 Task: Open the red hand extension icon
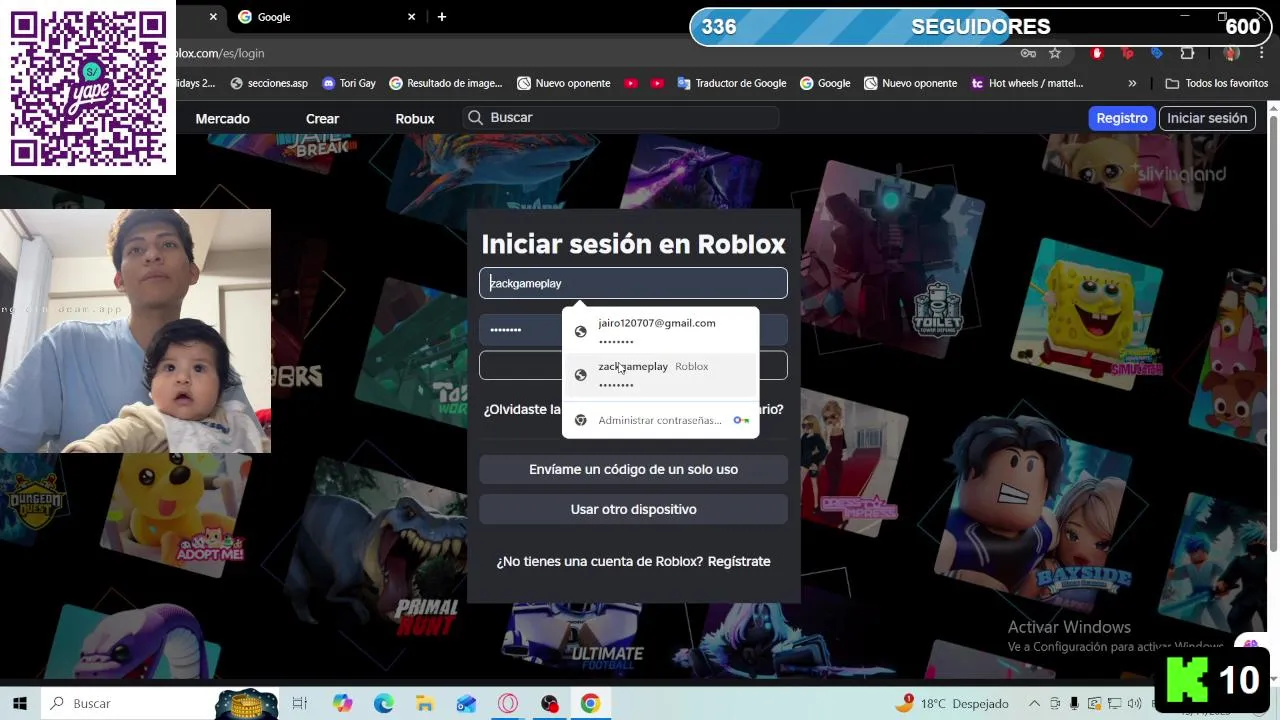click(1097, 53)
